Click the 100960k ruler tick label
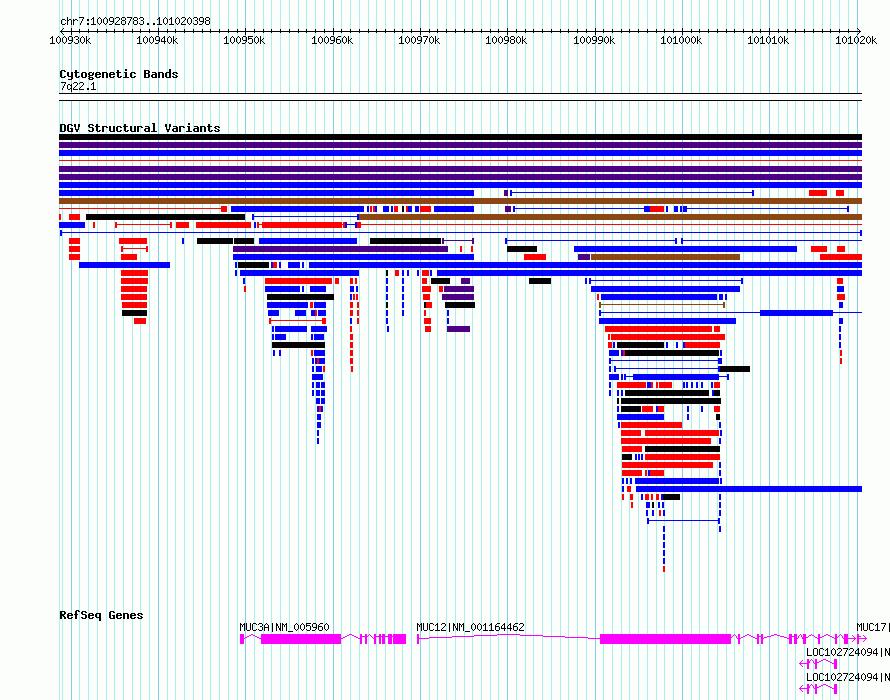This screenshot has height=700, width=890. coord(332,40)
